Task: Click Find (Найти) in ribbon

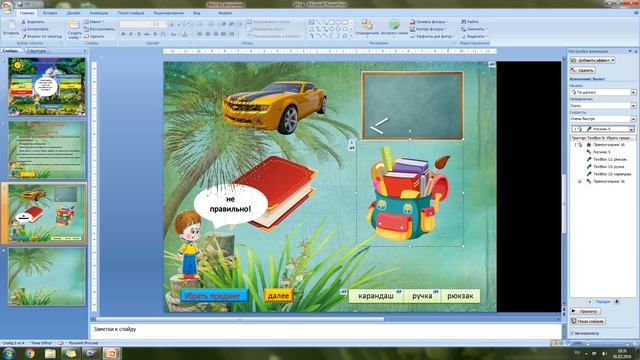Action: click(469, 22)
